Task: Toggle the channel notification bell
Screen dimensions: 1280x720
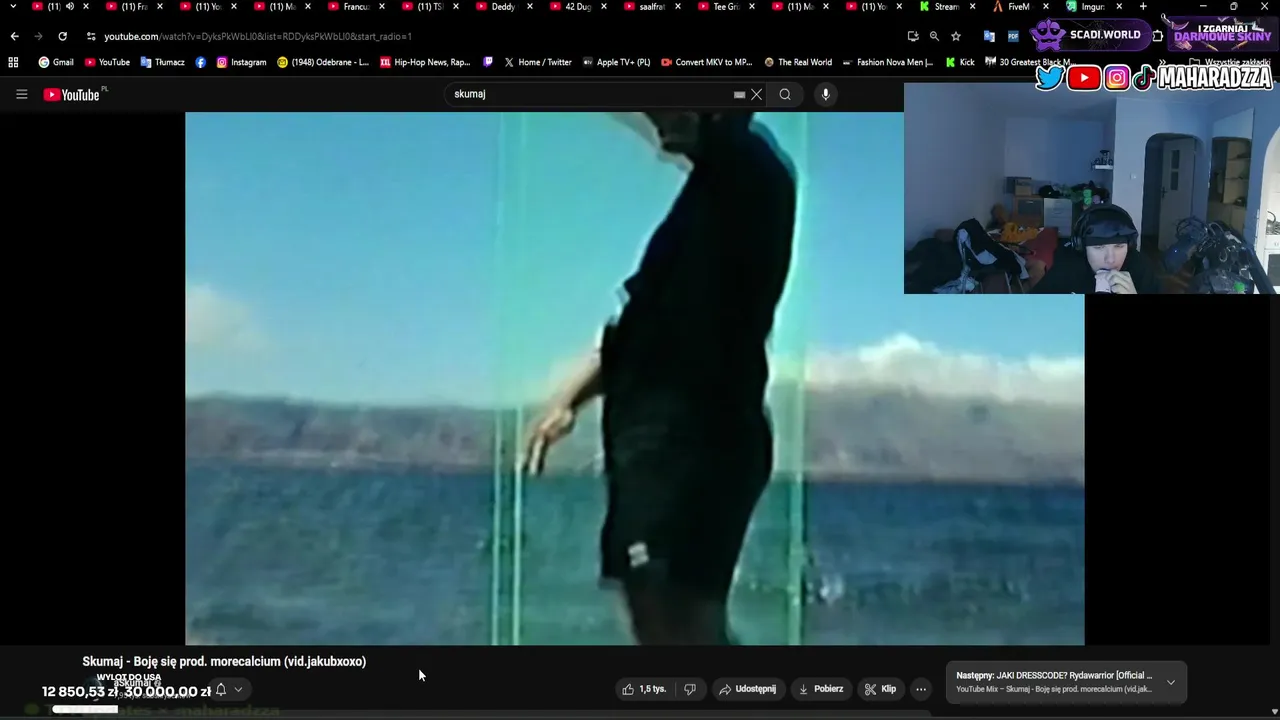Action: 221,690
